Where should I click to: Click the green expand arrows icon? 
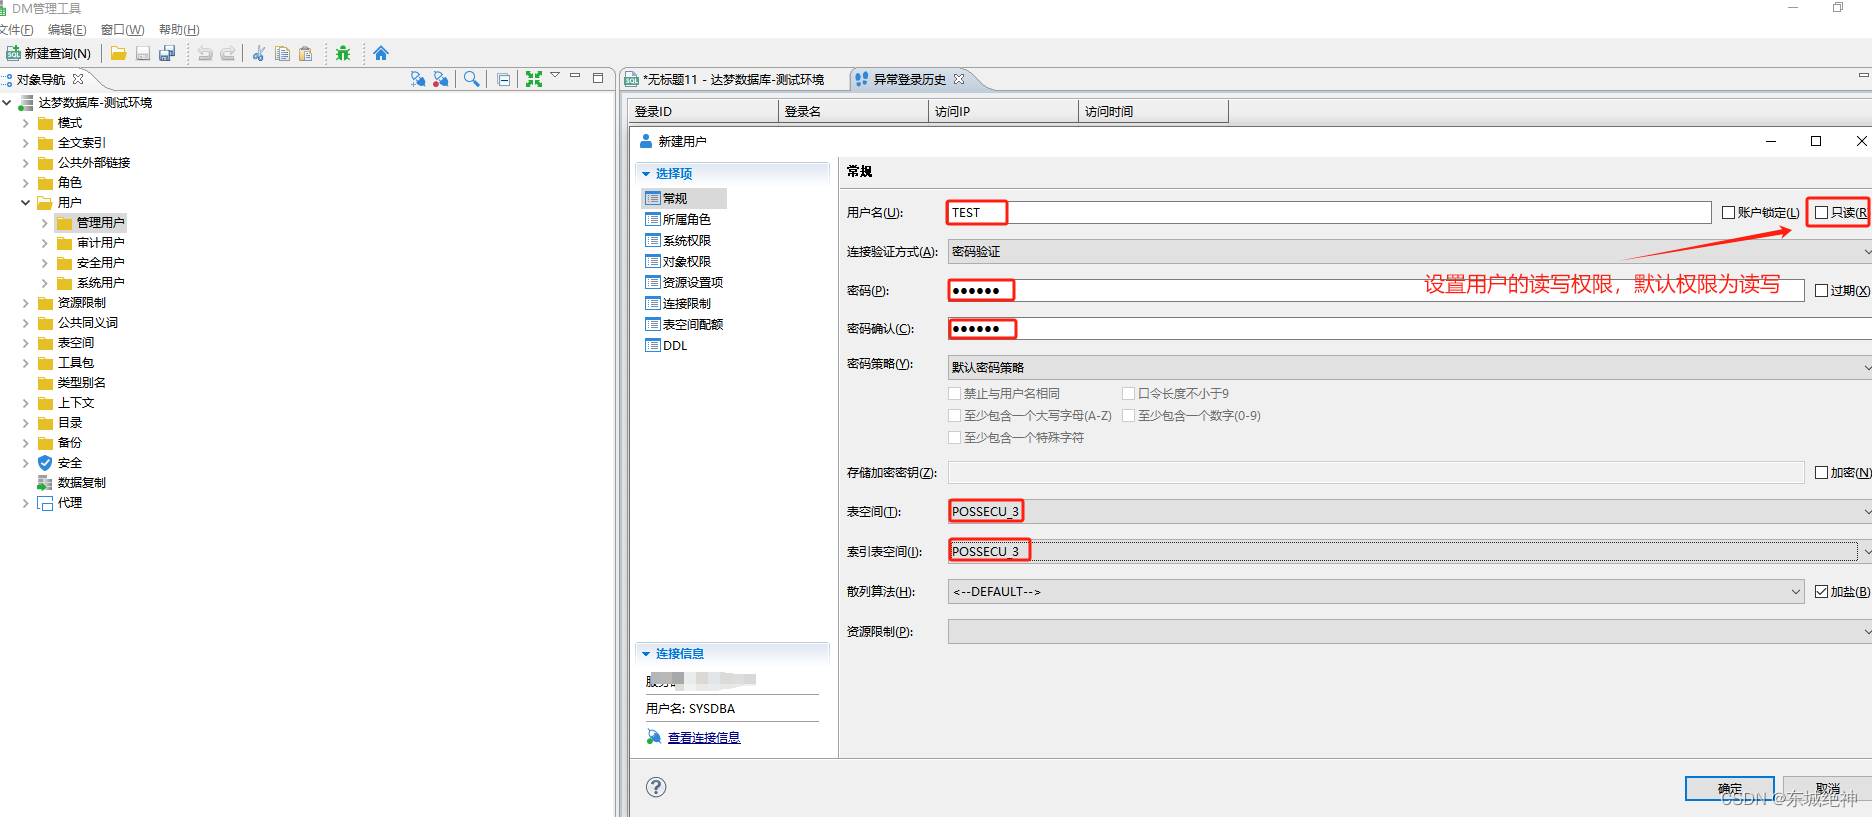(534, 79)
